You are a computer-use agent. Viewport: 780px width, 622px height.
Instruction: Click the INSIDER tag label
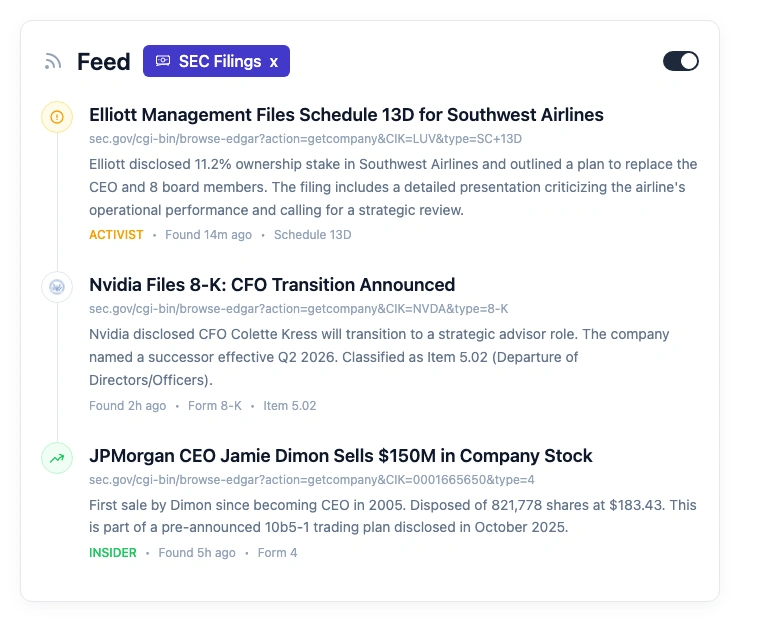click(x=113, y=553)
